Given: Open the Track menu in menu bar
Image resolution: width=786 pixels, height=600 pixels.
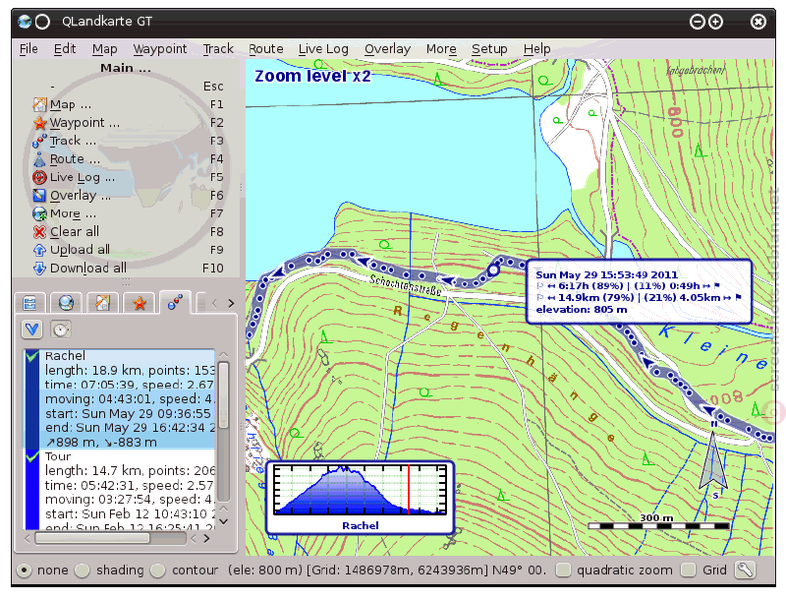Looking at the screenshot, I should (x=218, y=49).
